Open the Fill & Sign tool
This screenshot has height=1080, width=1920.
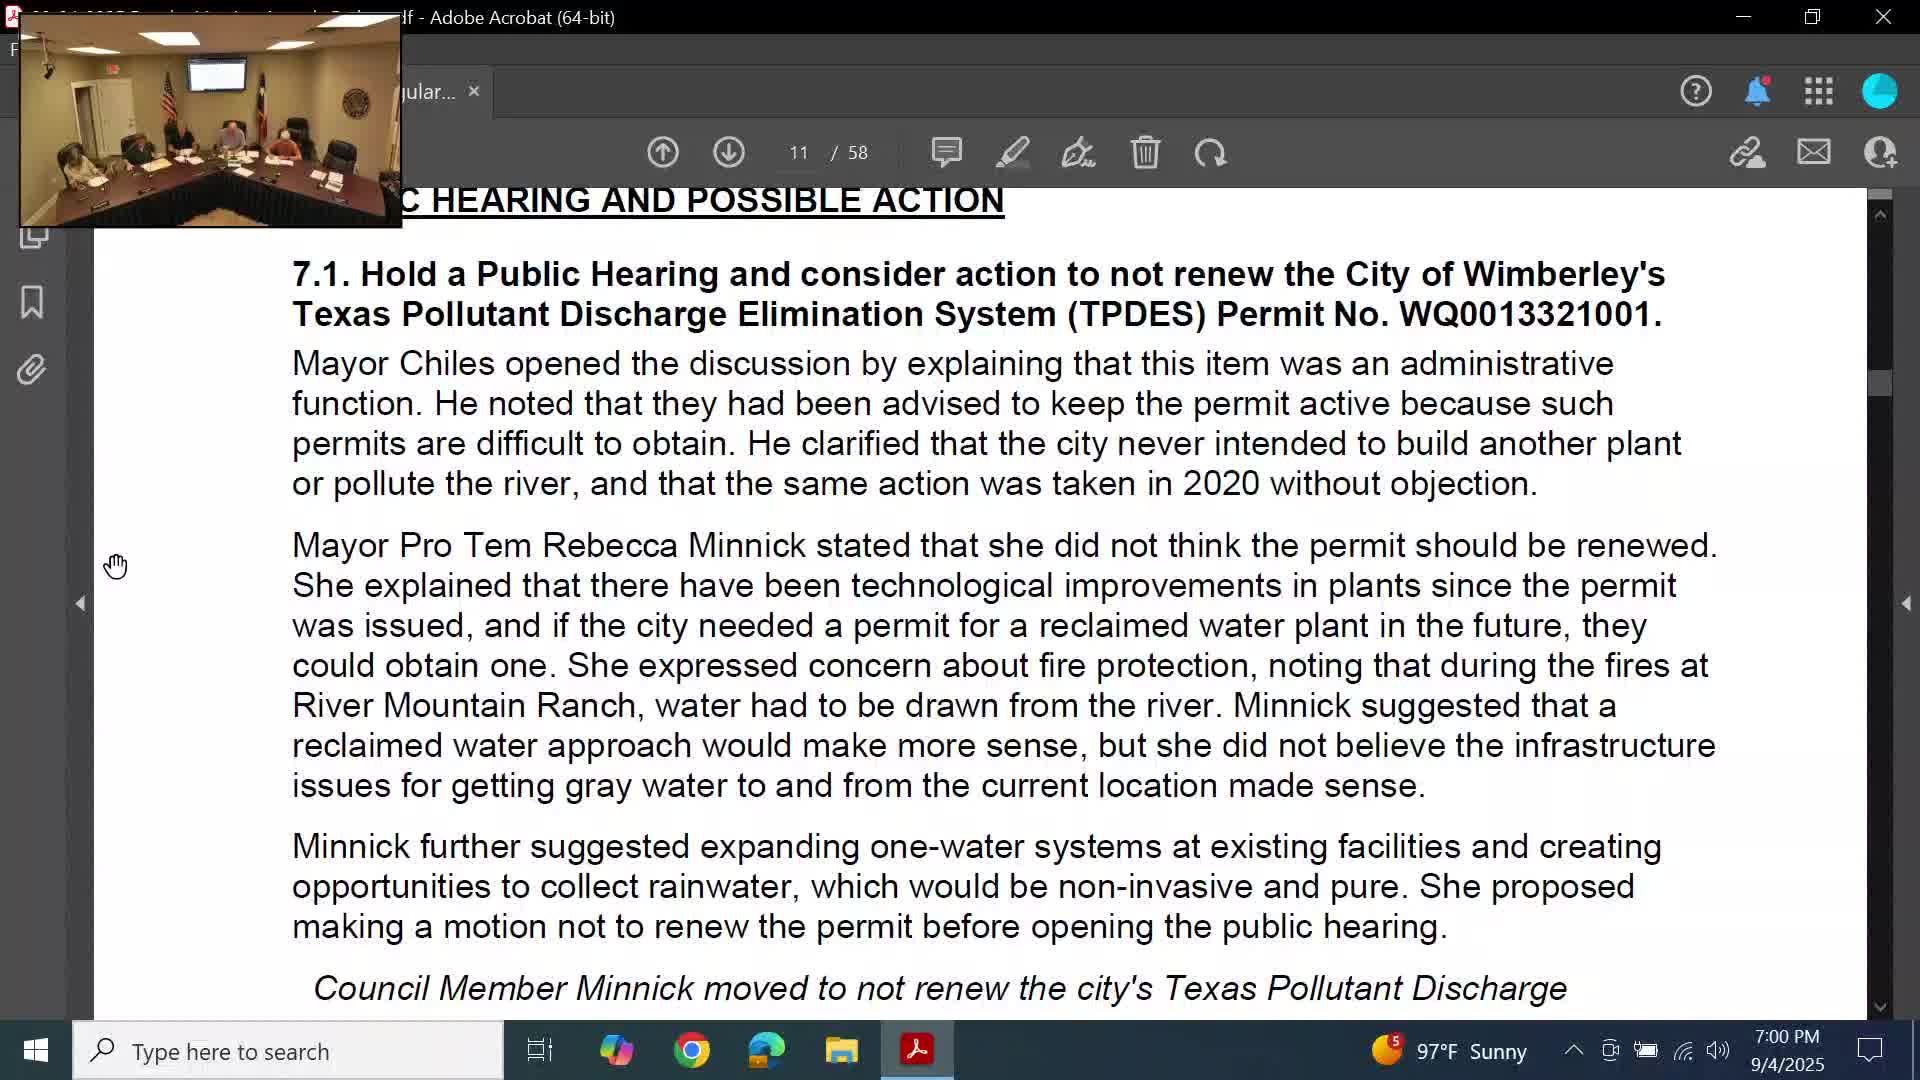tap(1077, 152)
